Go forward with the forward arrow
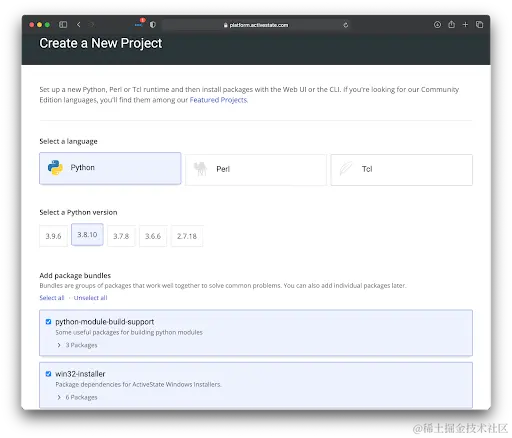The image size is (512, 438). coord(92,25)
